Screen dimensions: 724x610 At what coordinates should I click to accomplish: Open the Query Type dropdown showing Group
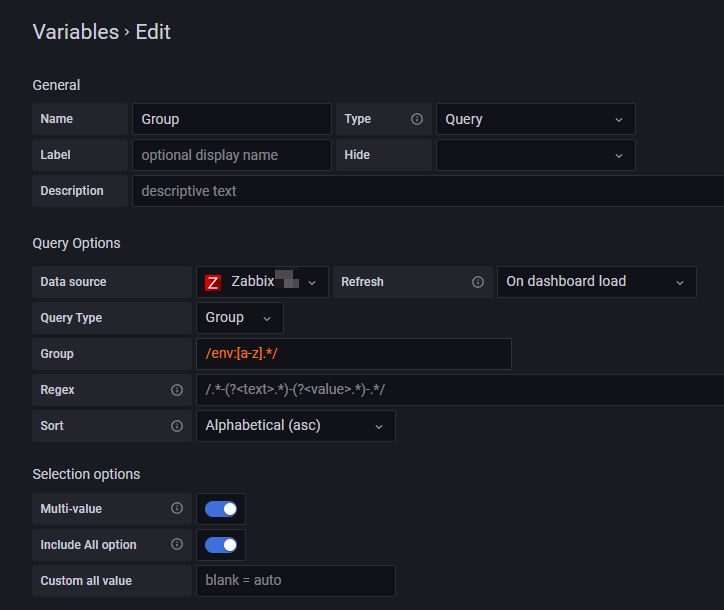(x=239, y=318)
